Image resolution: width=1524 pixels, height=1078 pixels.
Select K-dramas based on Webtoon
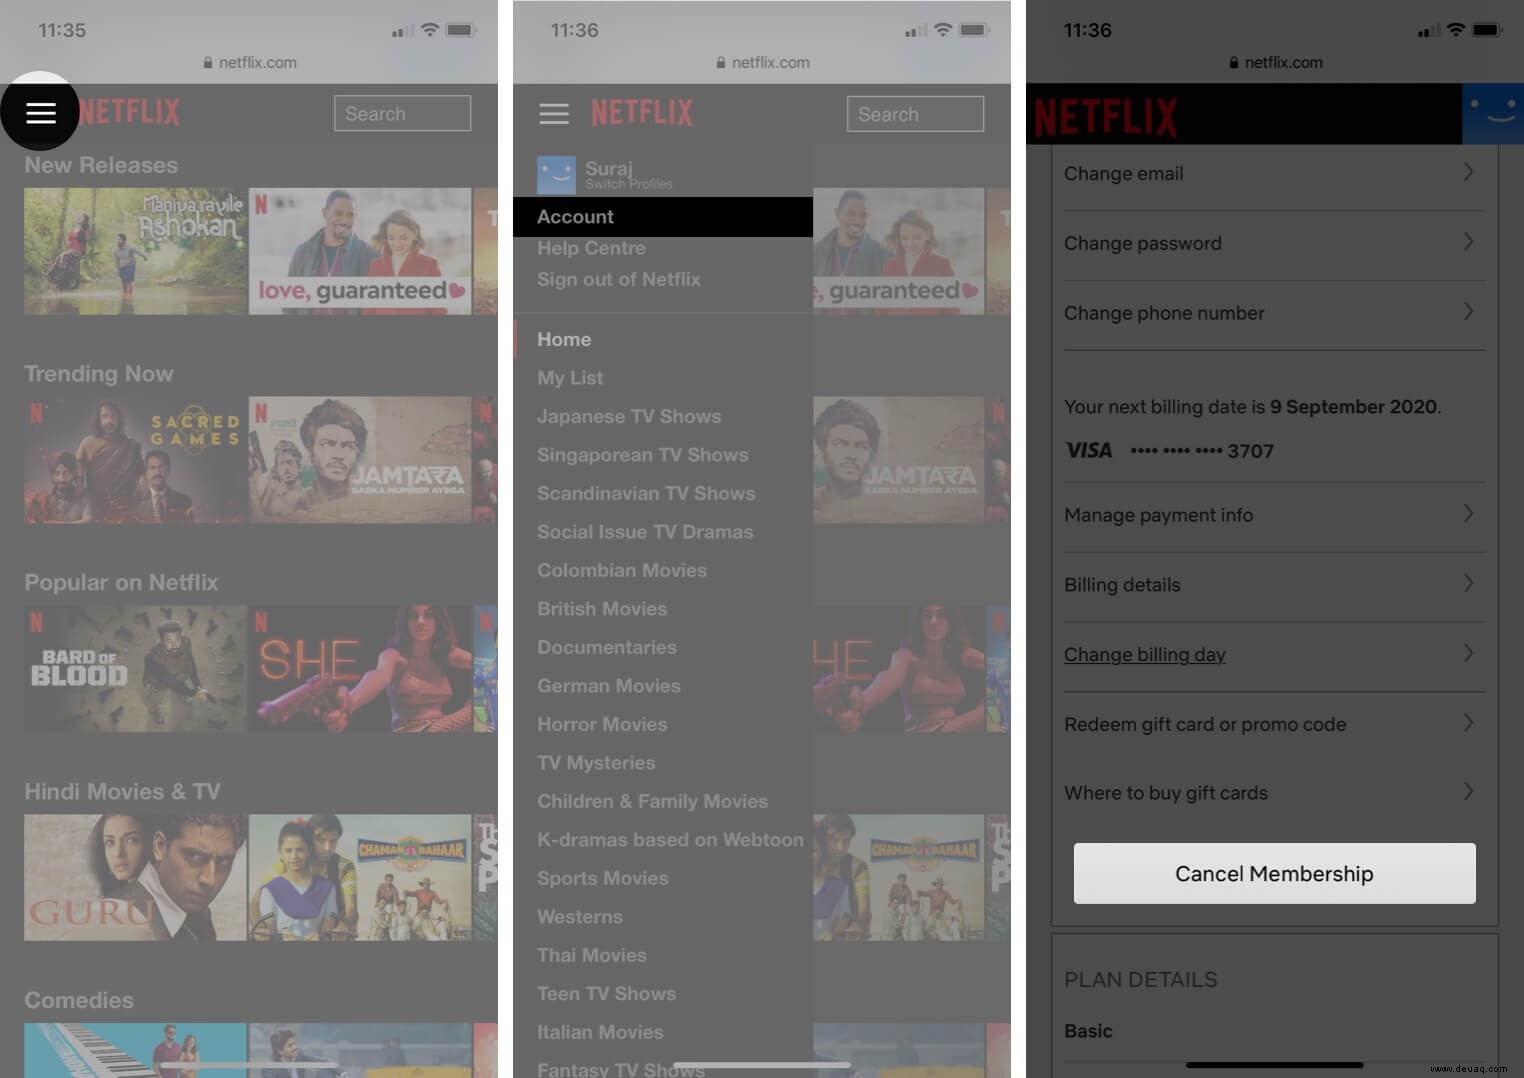click(x=670, y=840)
